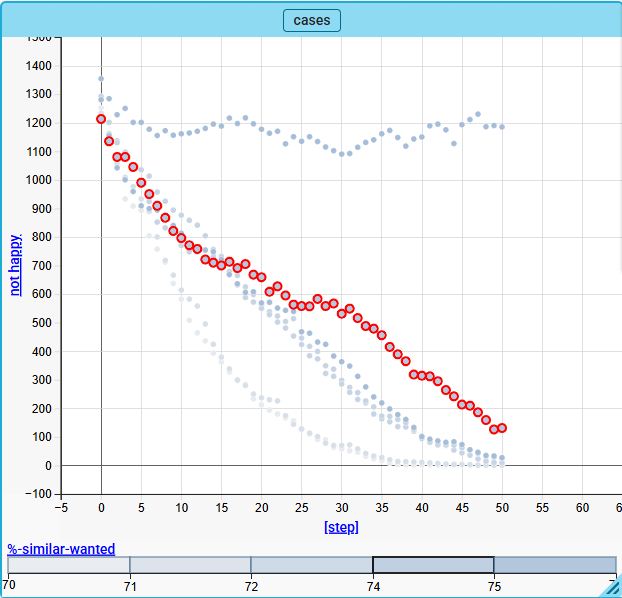622x598 pixels.
Task: Select the red data point at step 20
Action: pos(261,277)
